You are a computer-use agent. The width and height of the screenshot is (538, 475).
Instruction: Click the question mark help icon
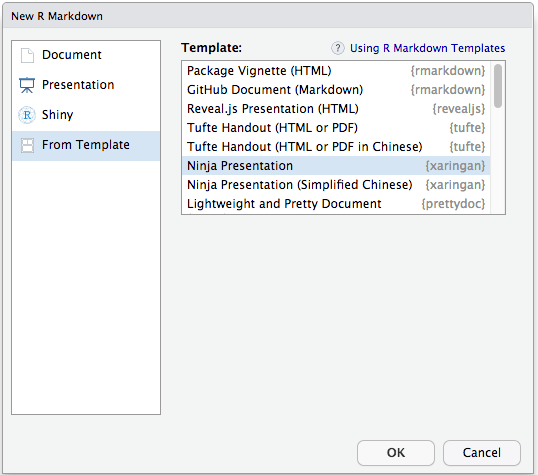[x=338, y=48]
